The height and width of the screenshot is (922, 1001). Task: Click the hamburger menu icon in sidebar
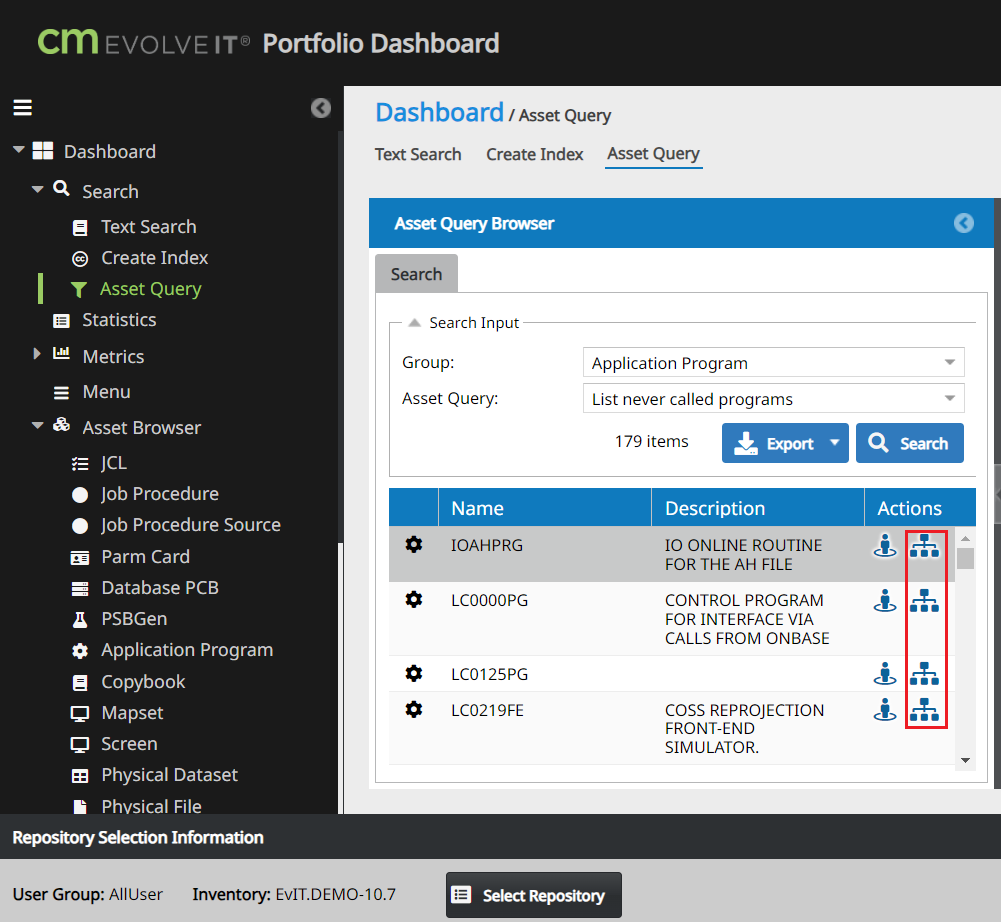coord(22,107)
